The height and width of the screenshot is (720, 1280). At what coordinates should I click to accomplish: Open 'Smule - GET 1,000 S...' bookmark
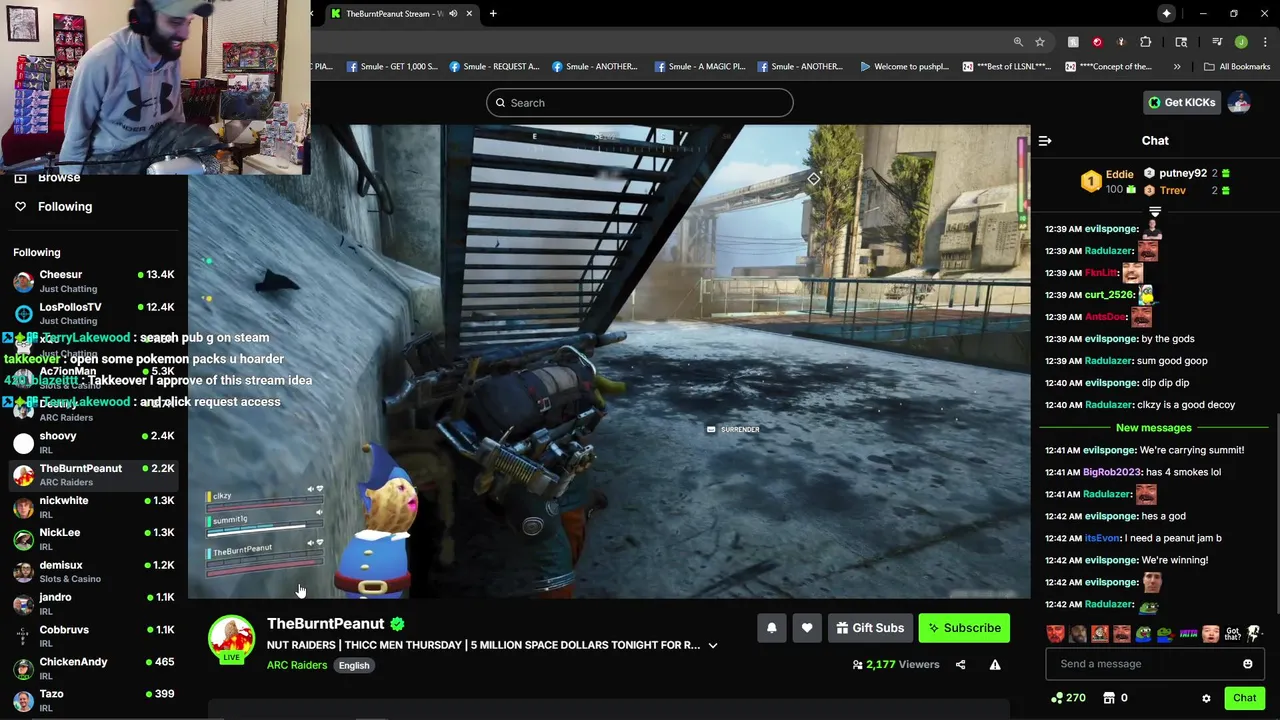(x=392, y=66)
